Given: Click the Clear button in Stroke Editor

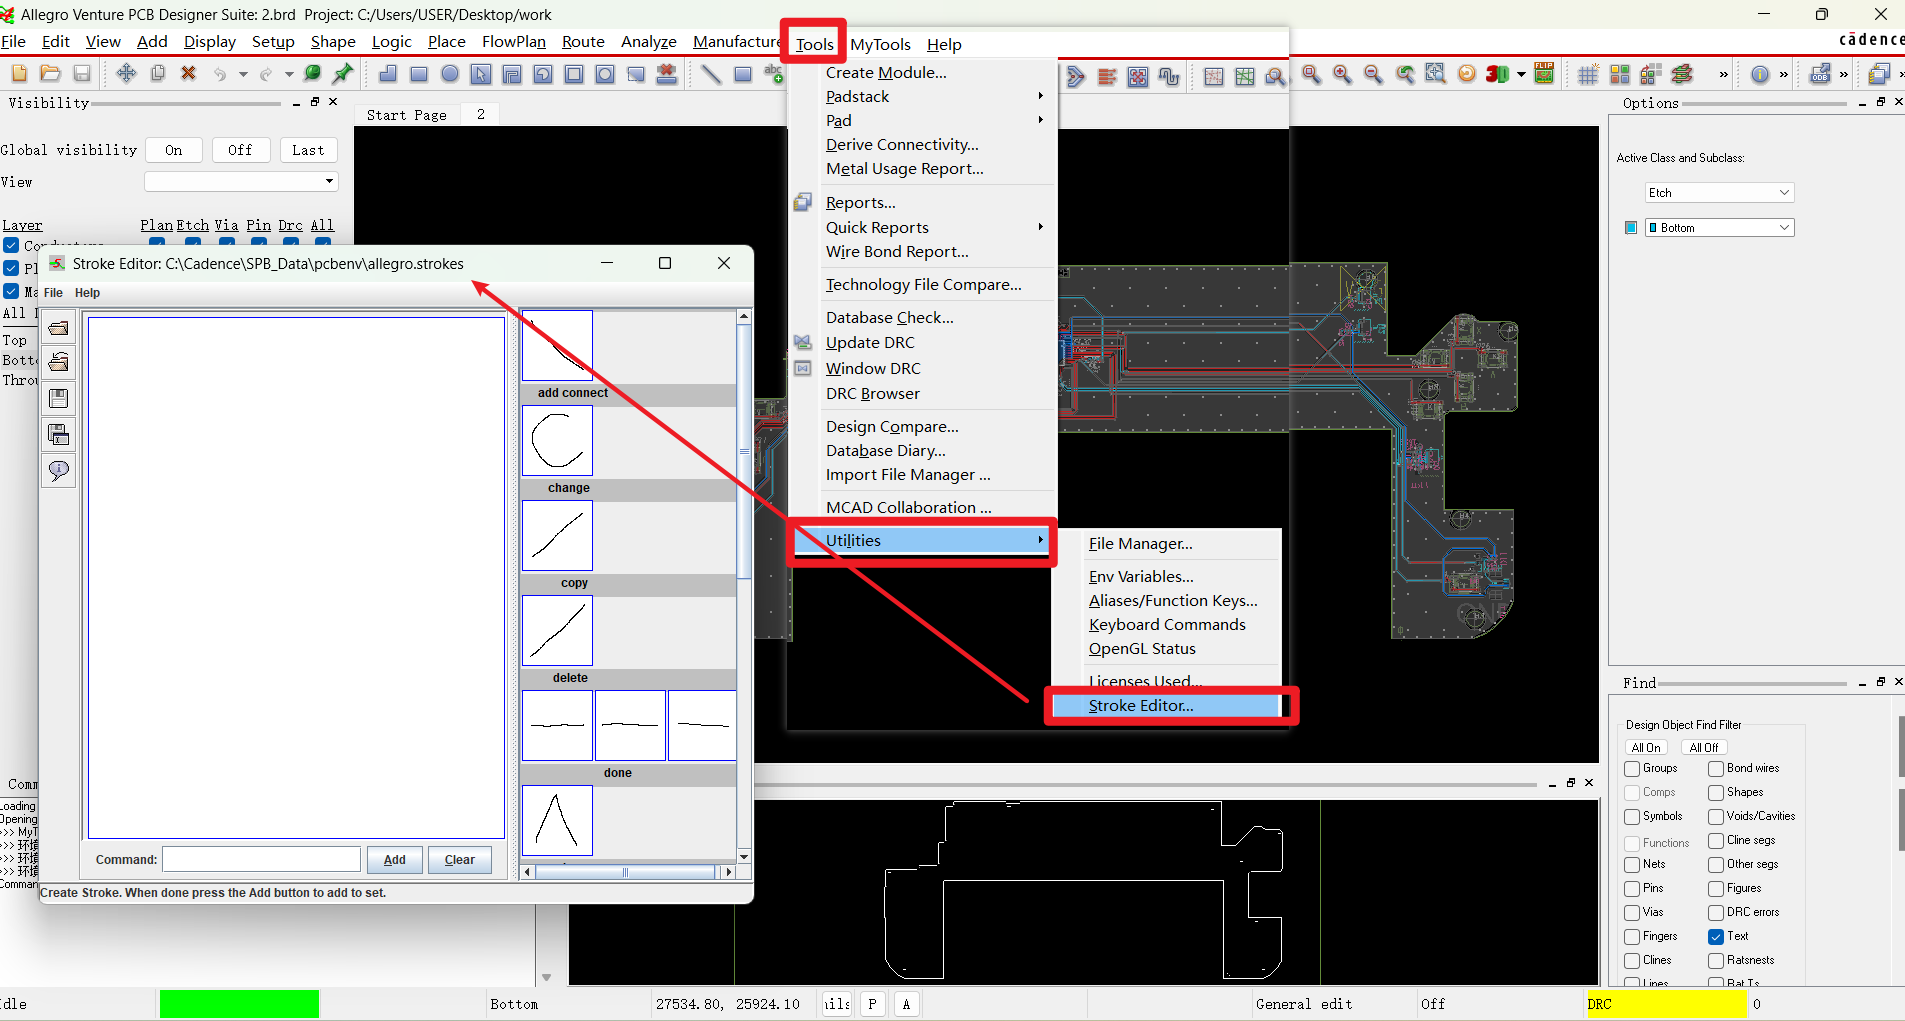Looking at the screenshot, I should click(x=460, y=860).
